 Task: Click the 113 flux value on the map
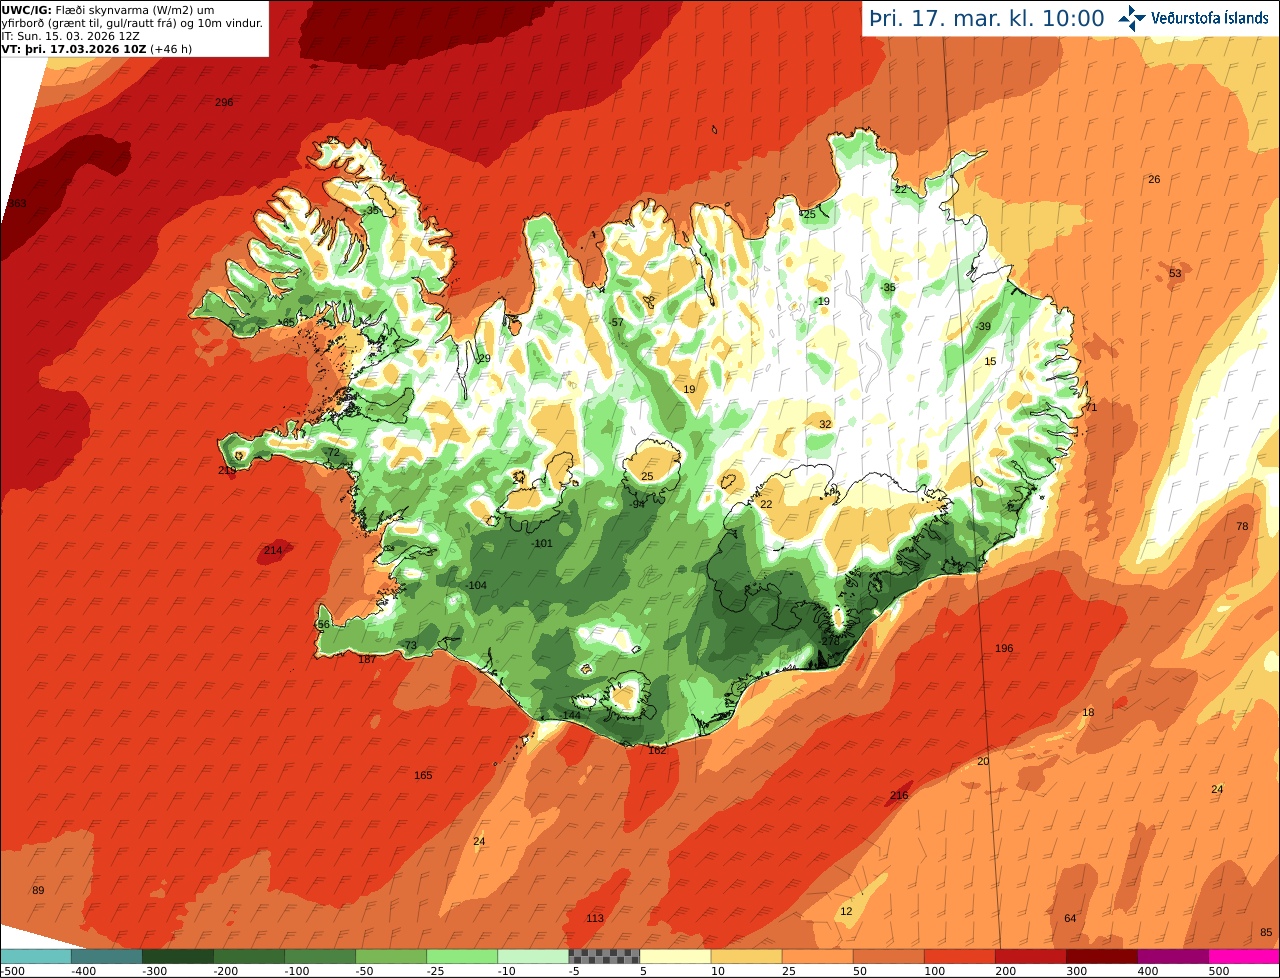[595, 918]
